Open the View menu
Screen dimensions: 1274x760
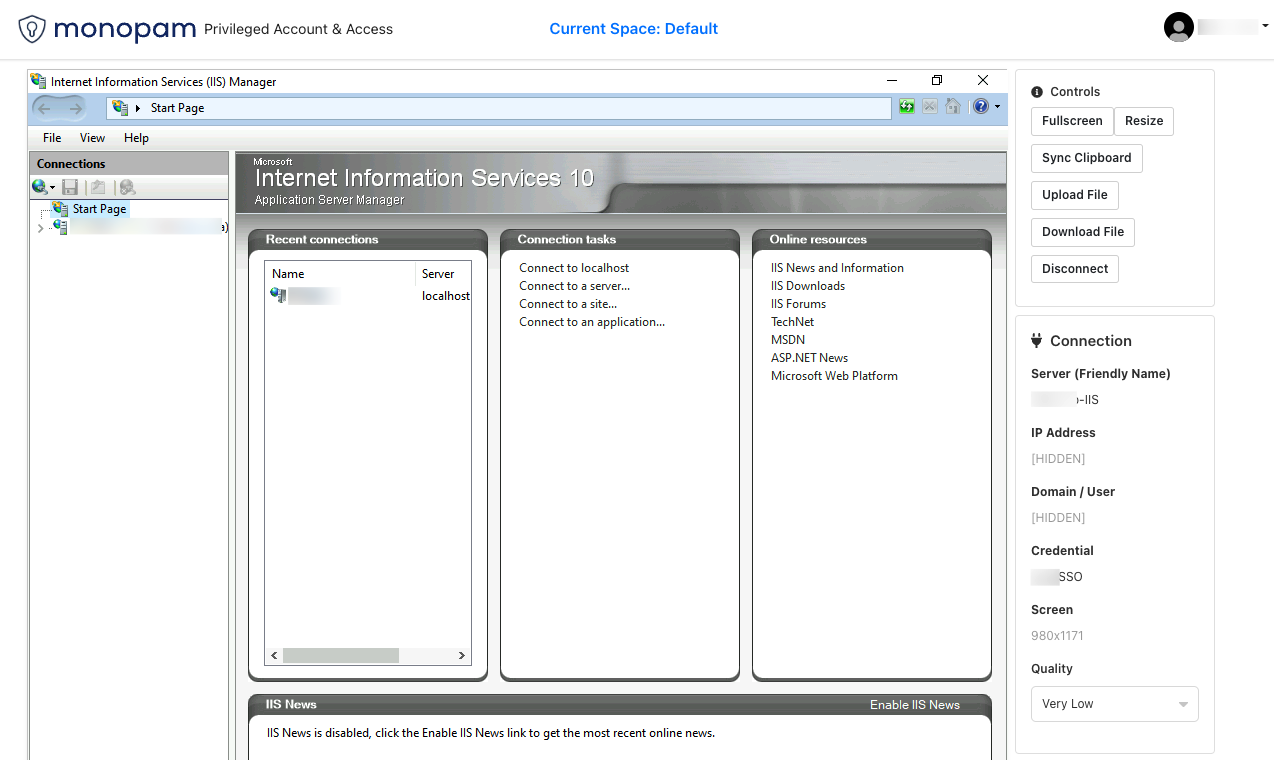coord(92,138)
